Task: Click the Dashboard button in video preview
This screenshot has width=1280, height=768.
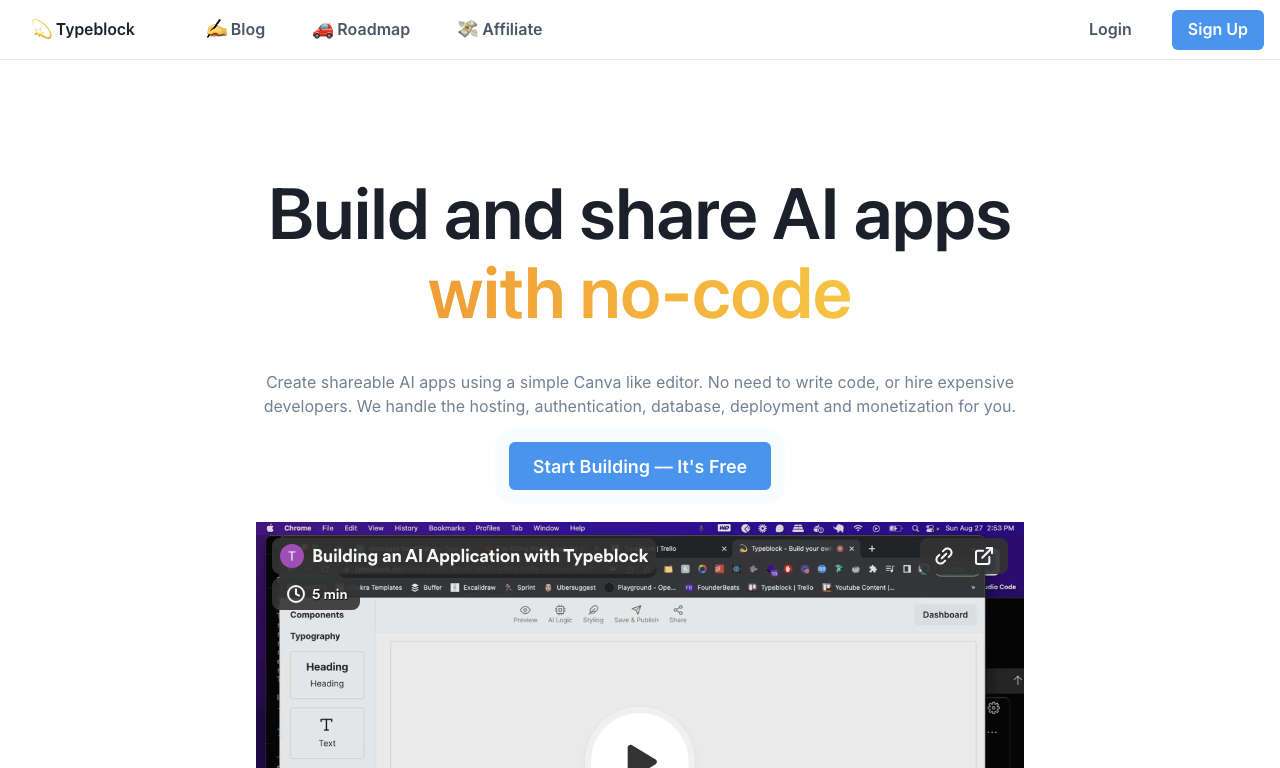Action: click(945, 614)
